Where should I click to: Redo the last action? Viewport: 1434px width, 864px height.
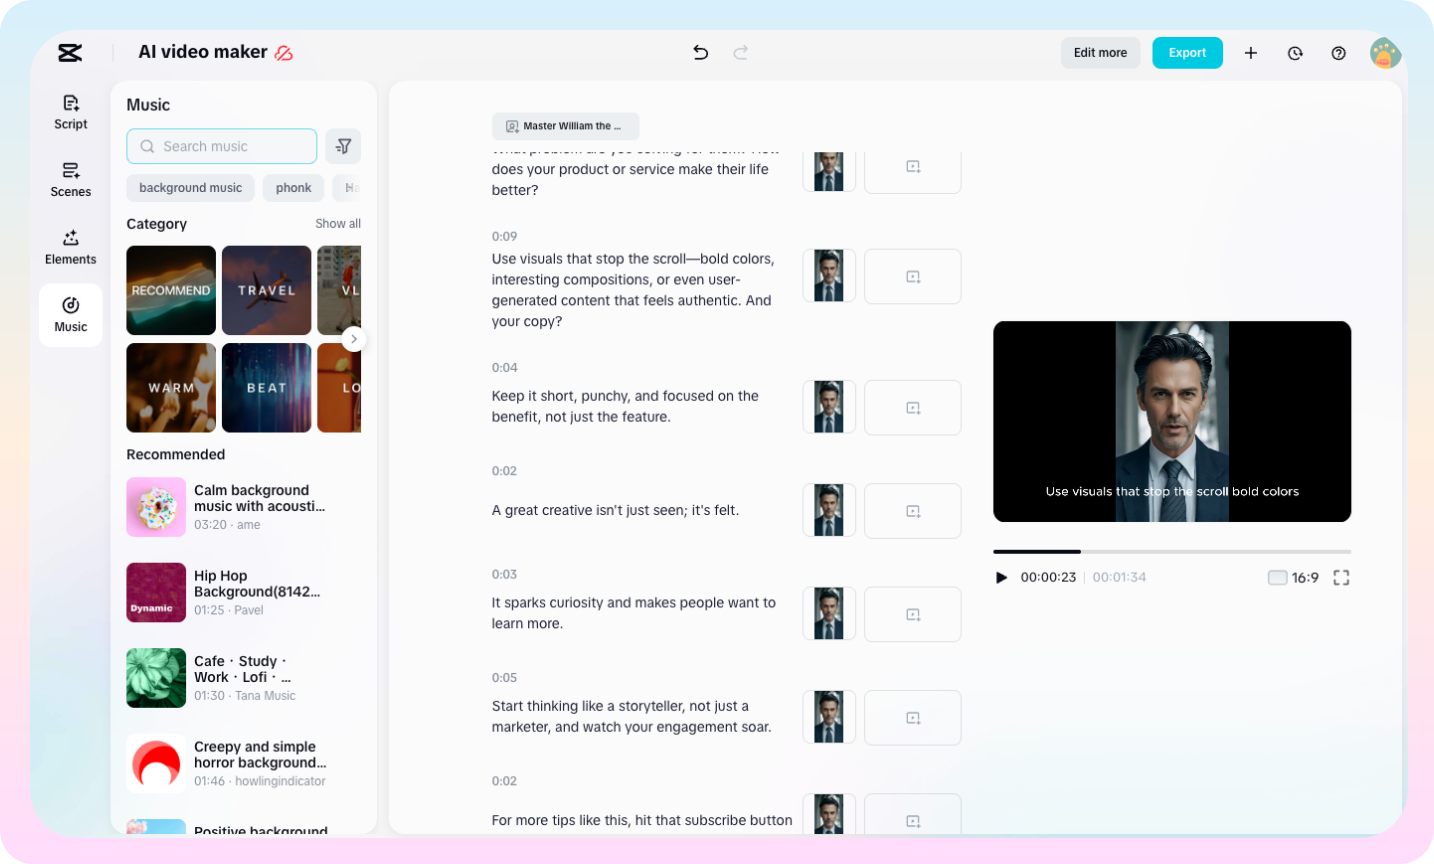(x=740, y=52)
